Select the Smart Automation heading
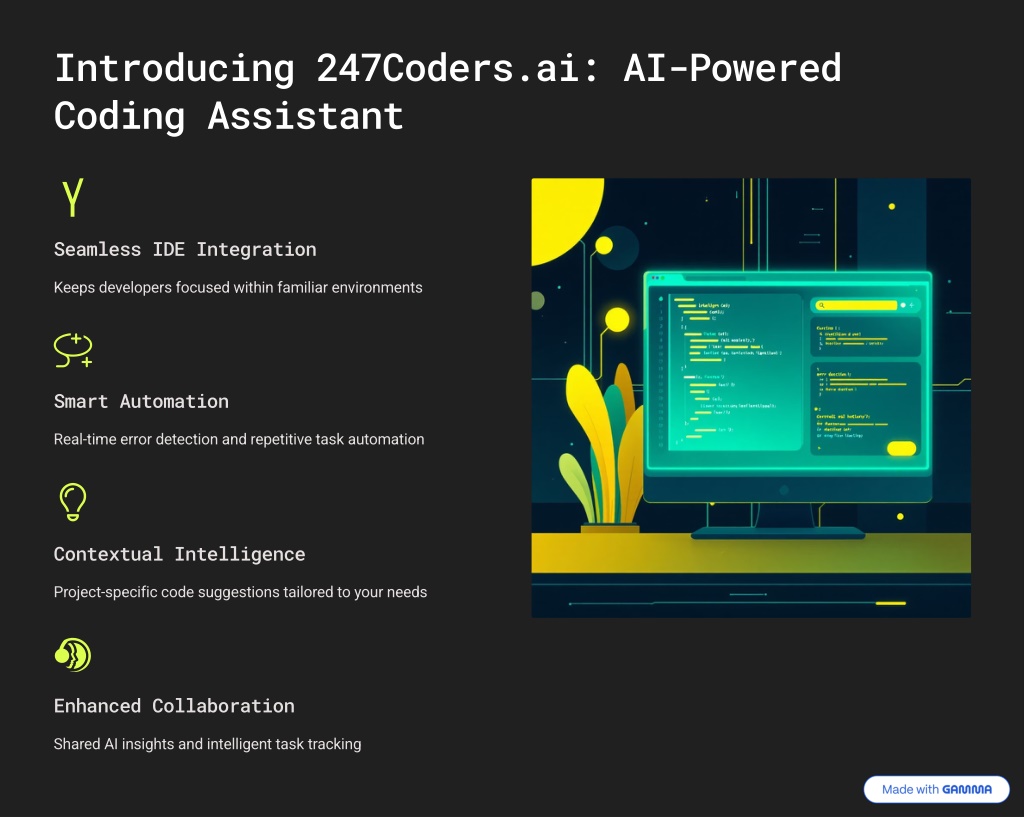Image resolution: width=1024 pixels, height=817 pixels. coord(141,401)
